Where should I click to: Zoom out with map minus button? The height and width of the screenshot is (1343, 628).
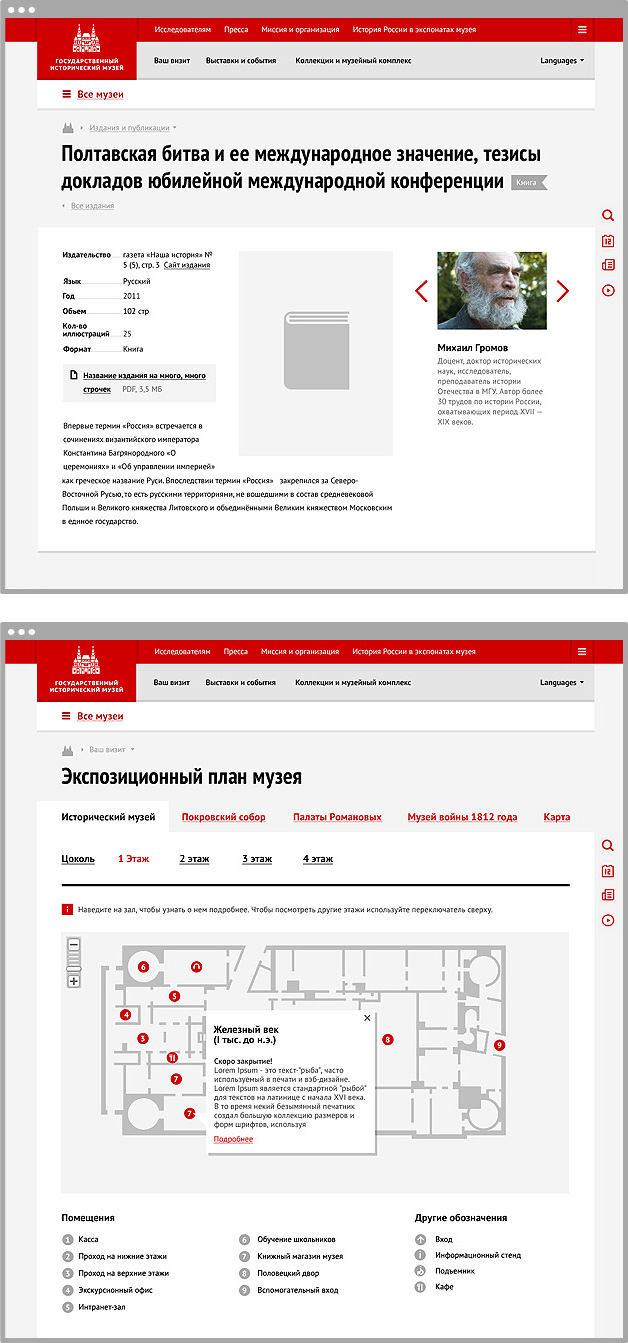(73, 945)
